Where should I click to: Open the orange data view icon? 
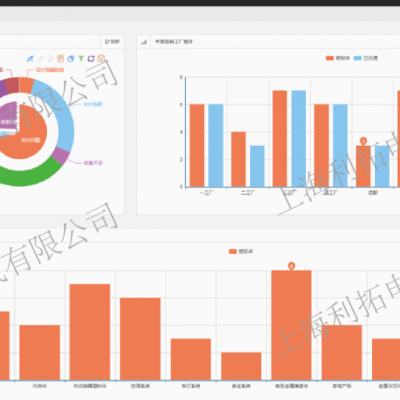coord(60,59)
